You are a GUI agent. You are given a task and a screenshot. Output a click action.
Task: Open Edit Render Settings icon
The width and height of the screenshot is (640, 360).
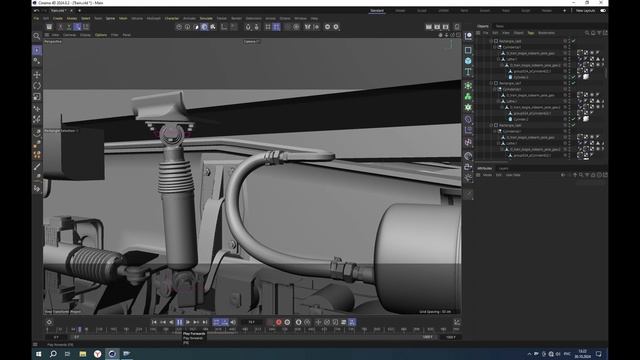(446, 27)
